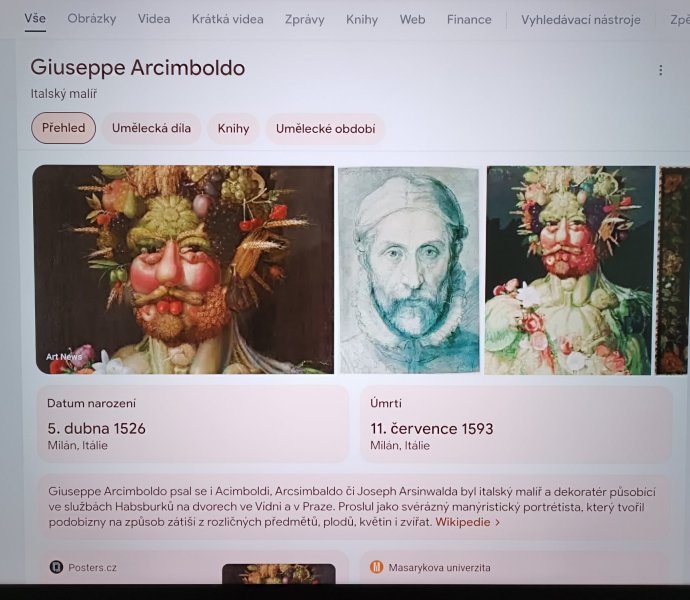Image resolution: width=690 pixels, height=600 pixels.
Task: Click the Art News image caption
Action: point(64,357)
